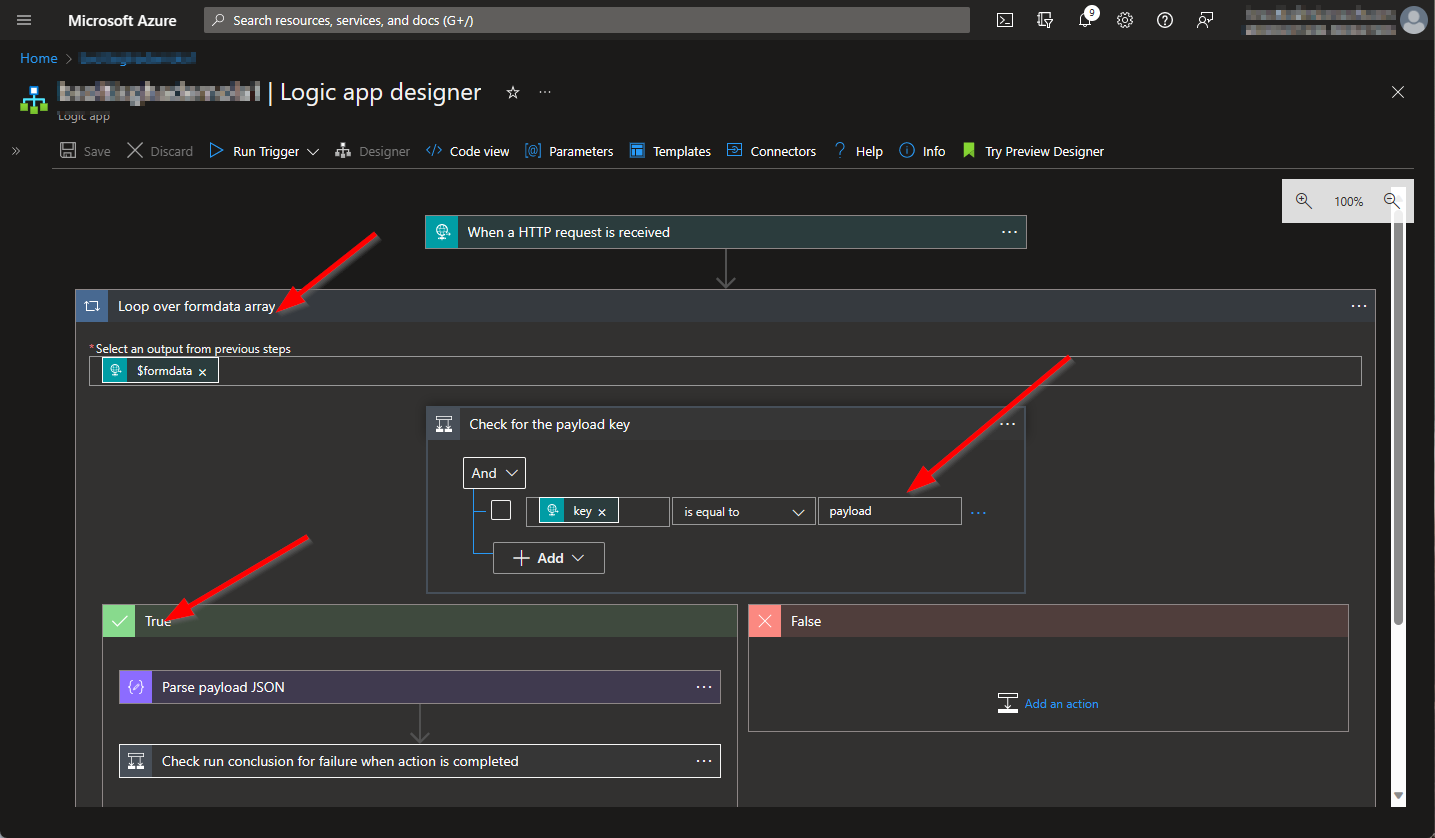Expand the And operator dropdown
Screen dimensions: 1435x838
coord(494,473)
